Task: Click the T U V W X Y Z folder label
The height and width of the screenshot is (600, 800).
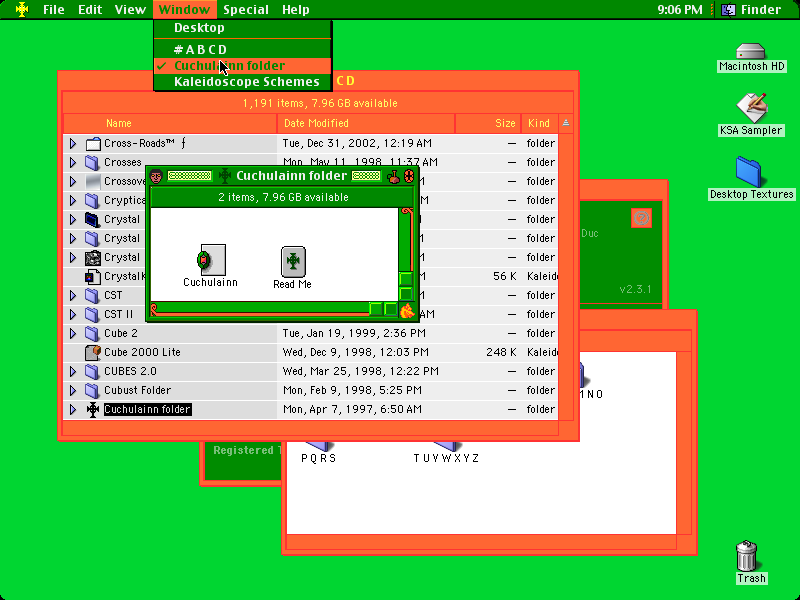Action: tap(446, 458)
